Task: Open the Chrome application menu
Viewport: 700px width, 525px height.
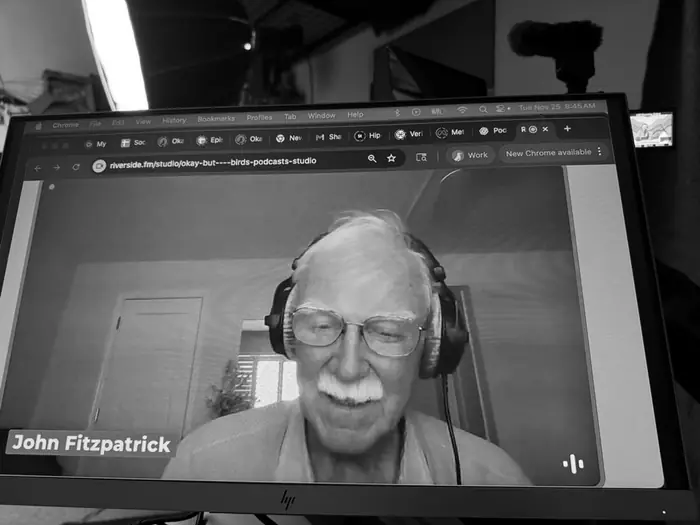Action: 65,125
